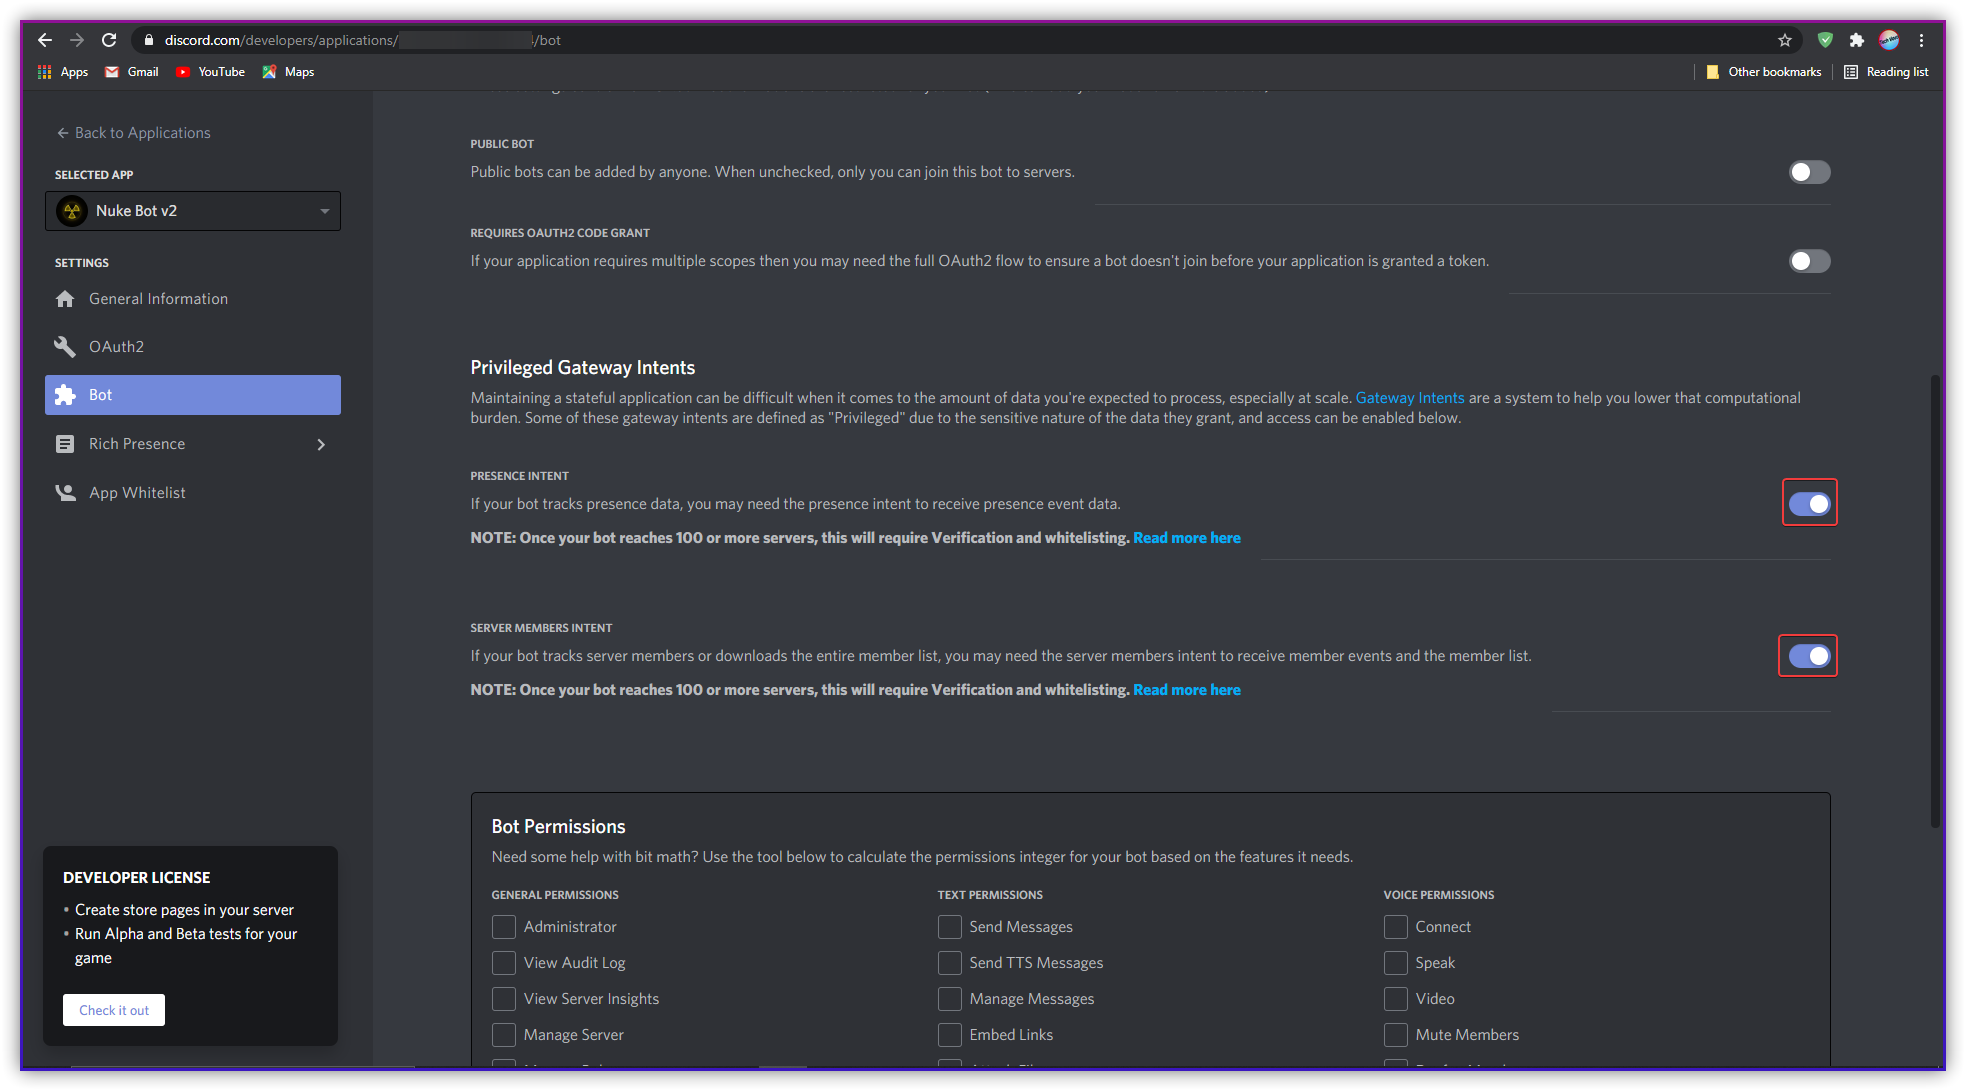Click the YouTube bookmark icon
This screenshot has width=1966, height=1091.
tap(182, 71)
